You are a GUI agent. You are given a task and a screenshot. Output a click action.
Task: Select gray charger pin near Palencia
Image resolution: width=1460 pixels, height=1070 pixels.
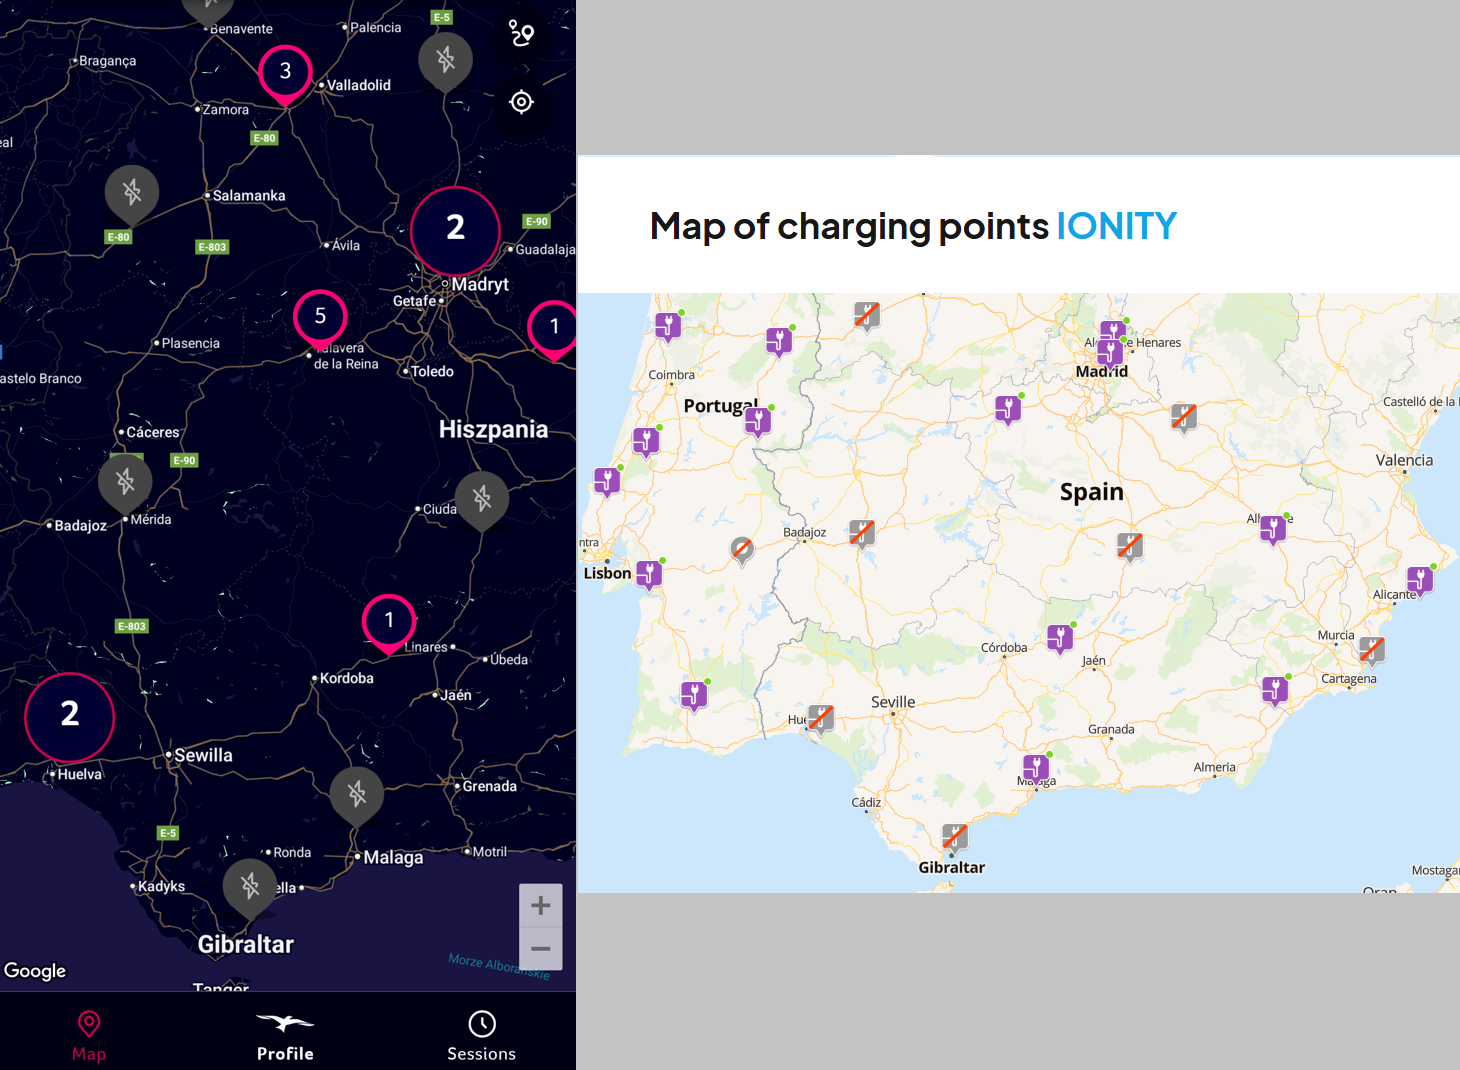[x=445, y=62]
